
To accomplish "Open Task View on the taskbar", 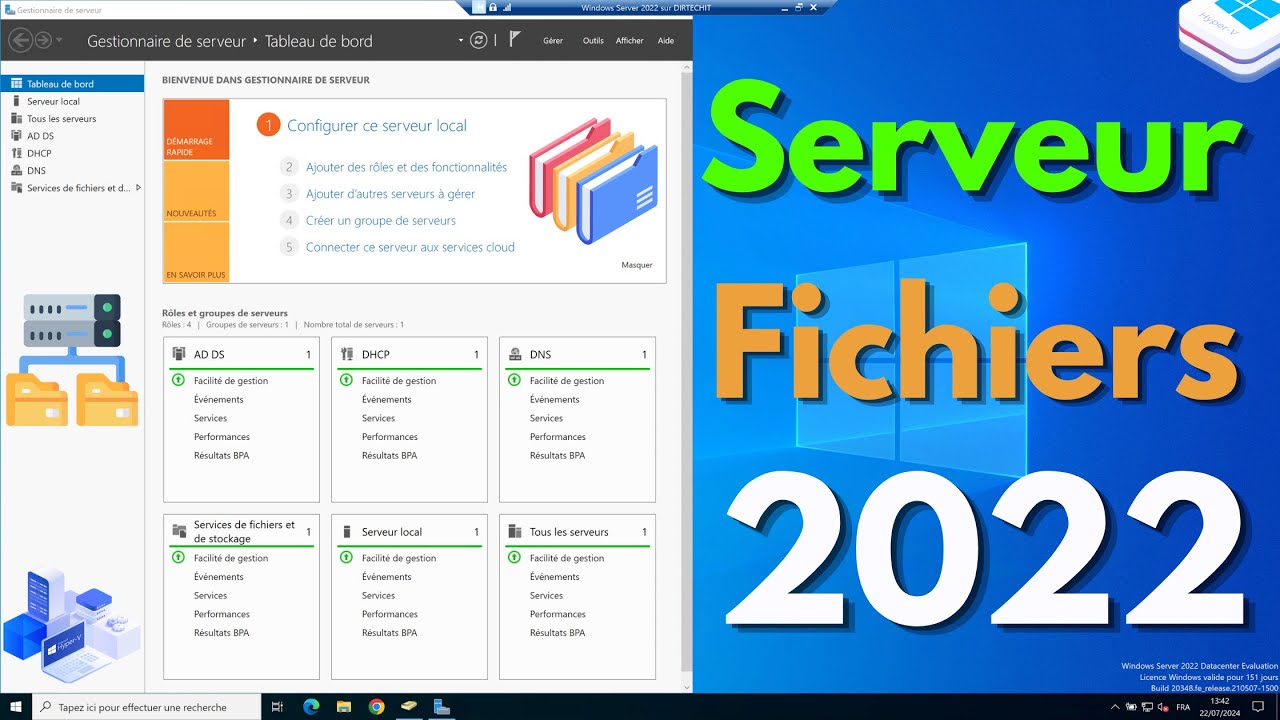I will [x=278, y=707].
